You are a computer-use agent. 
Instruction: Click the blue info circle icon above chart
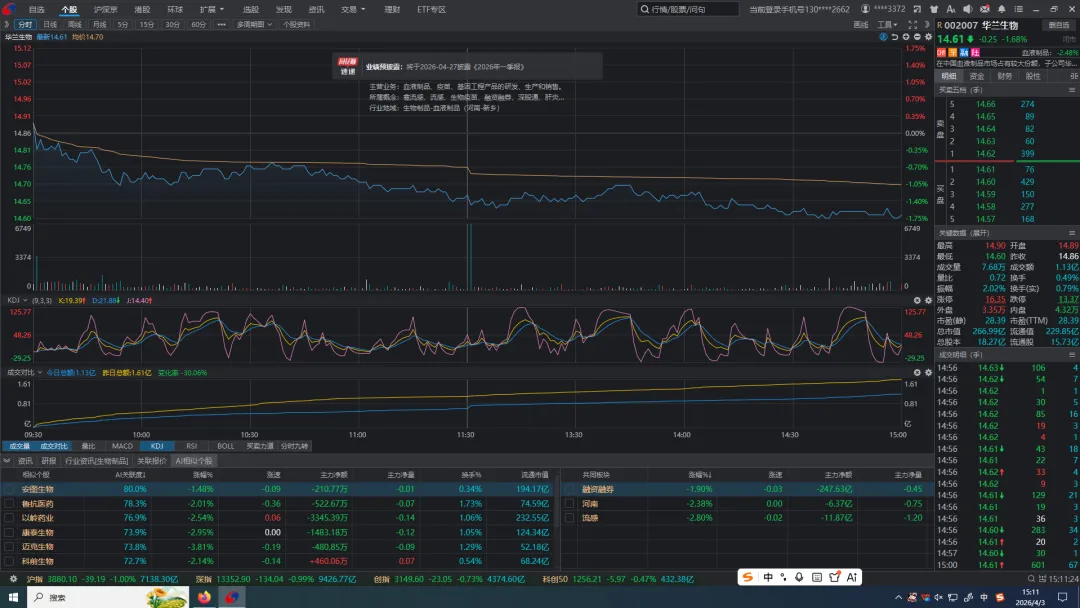(x=883, y=37)
